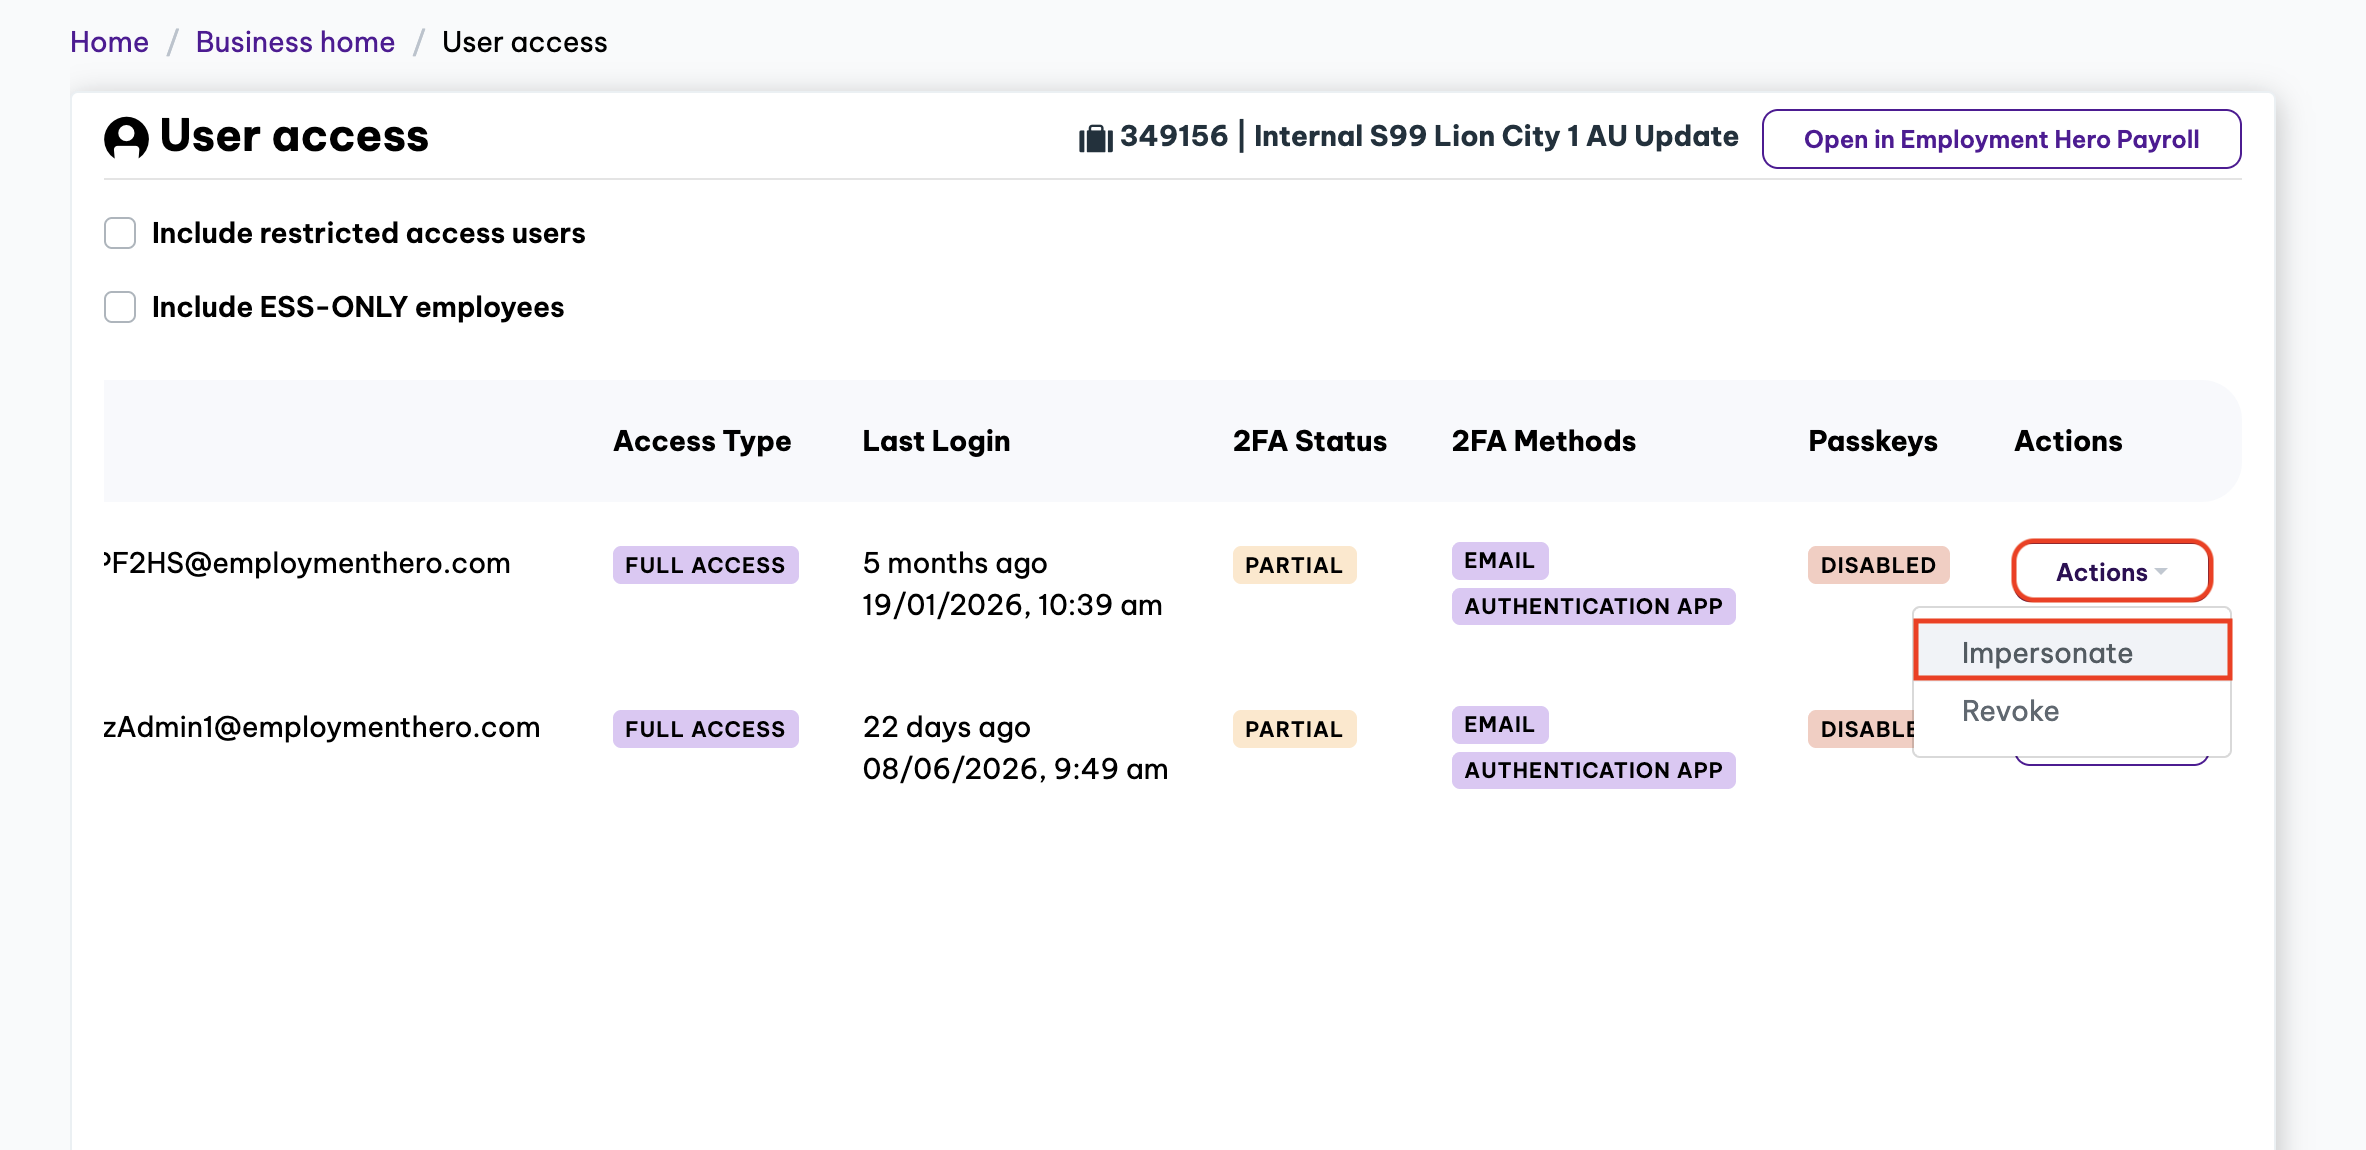Click the Internal S99 Lion City business name
Screen dimensions: 2366x1150
(x=1496, y=136)
